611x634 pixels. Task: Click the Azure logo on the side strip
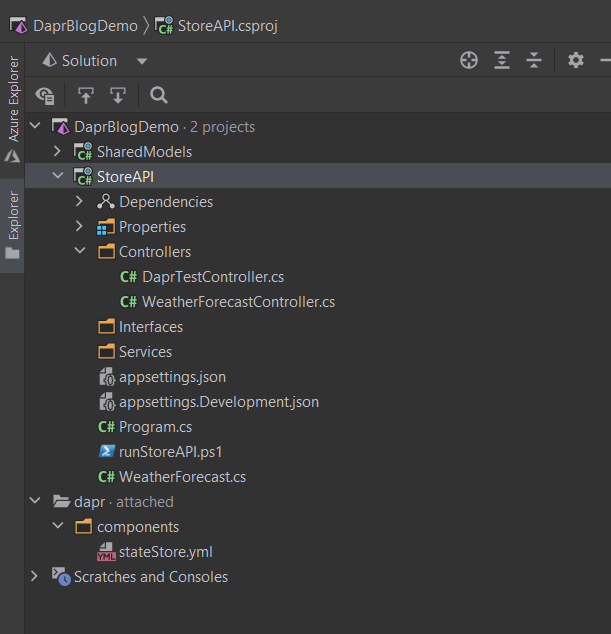pos(12,156)
